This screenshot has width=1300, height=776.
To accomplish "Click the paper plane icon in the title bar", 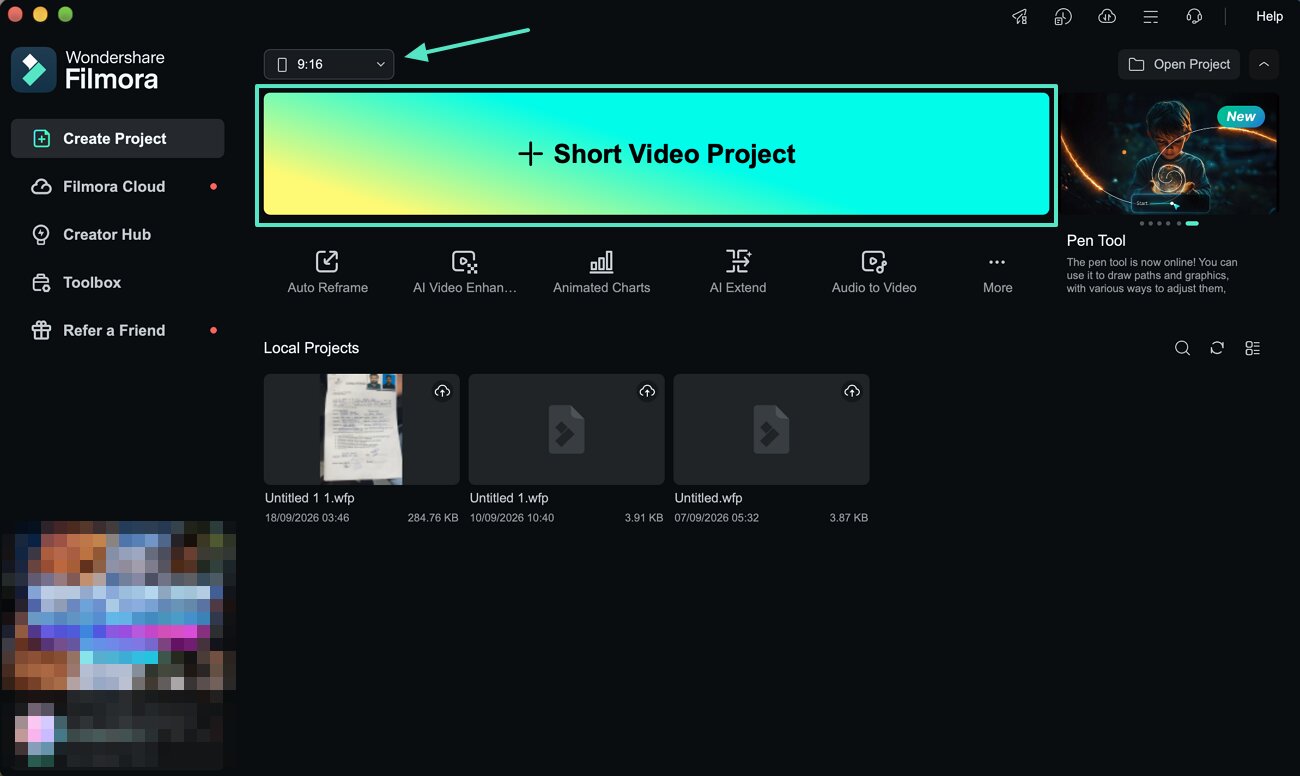I will point(1019,16).
